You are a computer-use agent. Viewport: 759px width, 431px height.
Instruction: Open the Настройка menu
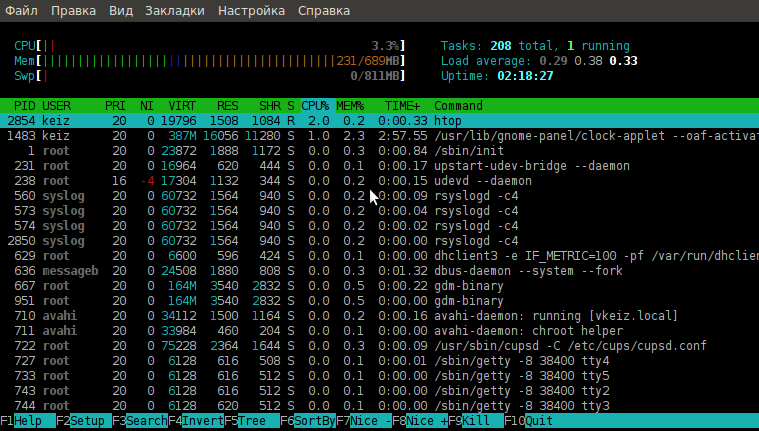tap(251, 11)
